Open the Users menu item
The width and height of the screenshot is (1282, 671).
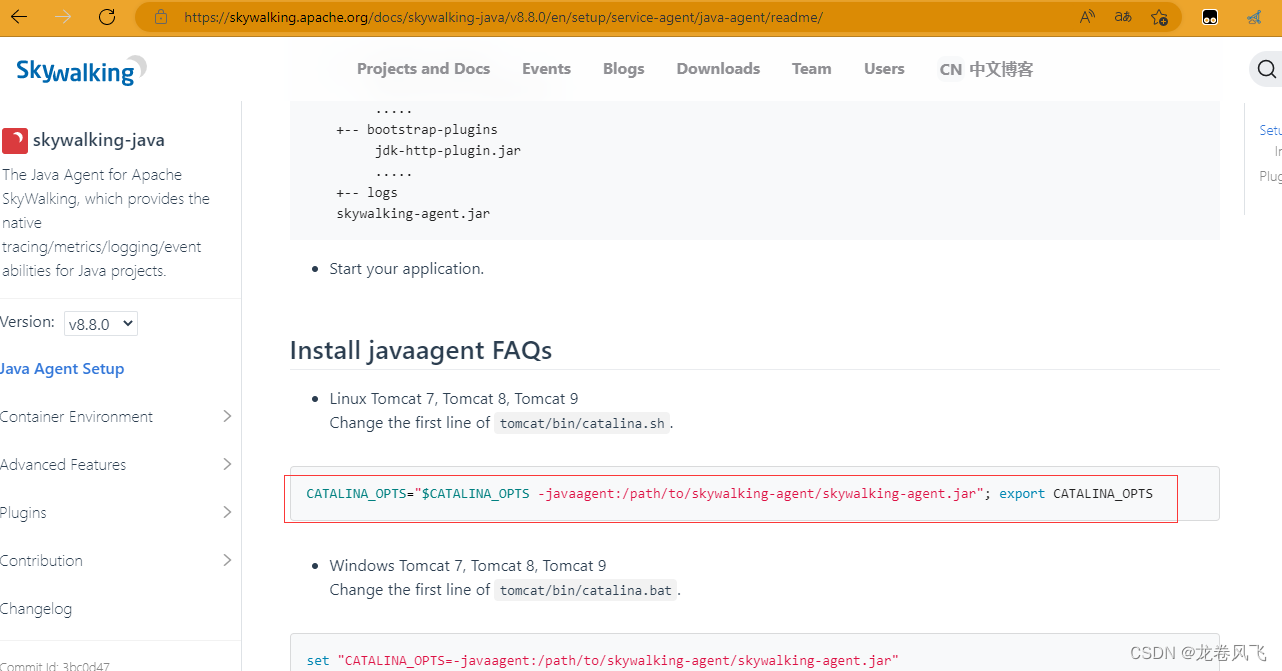pyautogui.click(x=884, y=69)
